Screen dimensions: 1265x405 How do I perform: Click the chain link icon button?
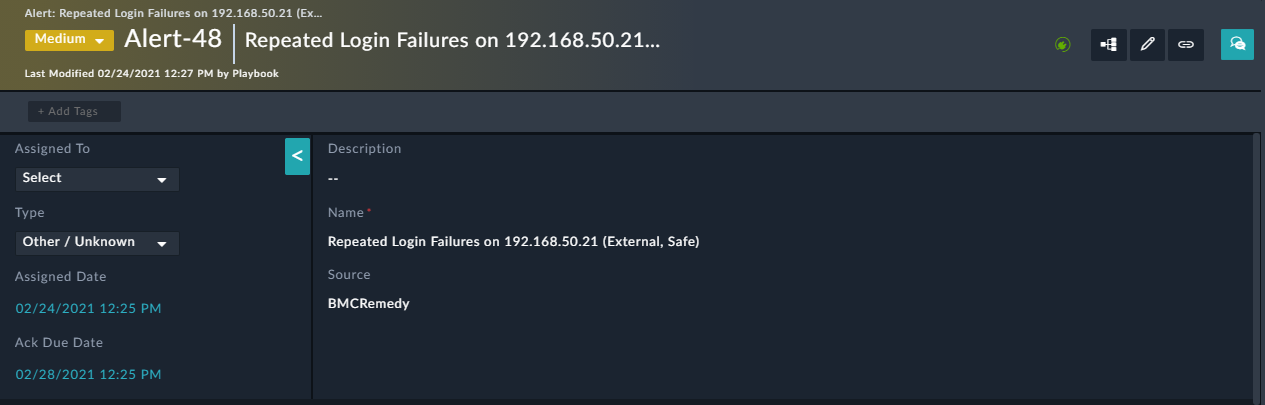[x=1186, y=44]
